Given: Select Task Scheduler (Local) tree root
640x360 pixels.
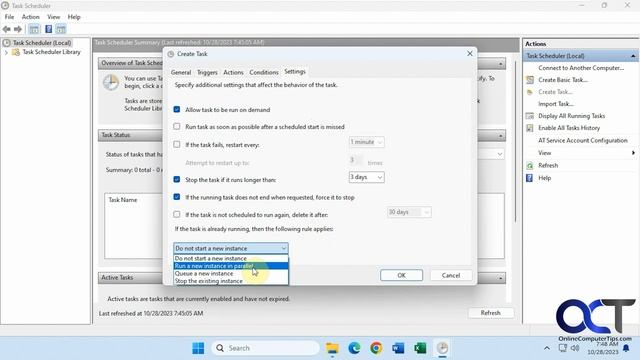Looking at the screenshot, I should [x=42, y=43].
